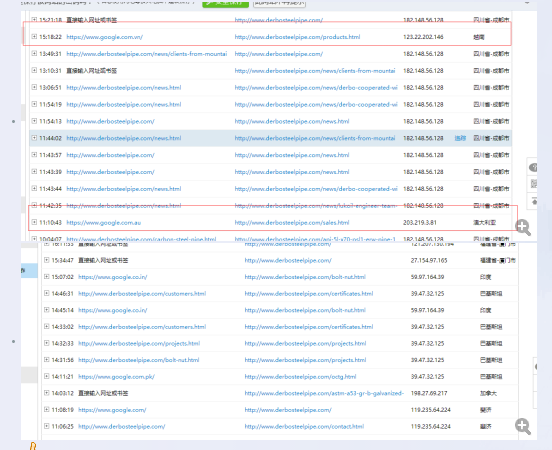The image size is (552, 450).
Task: Select IP 39.47.32.125 in 14:11:21 row
Action: point(427,377)
